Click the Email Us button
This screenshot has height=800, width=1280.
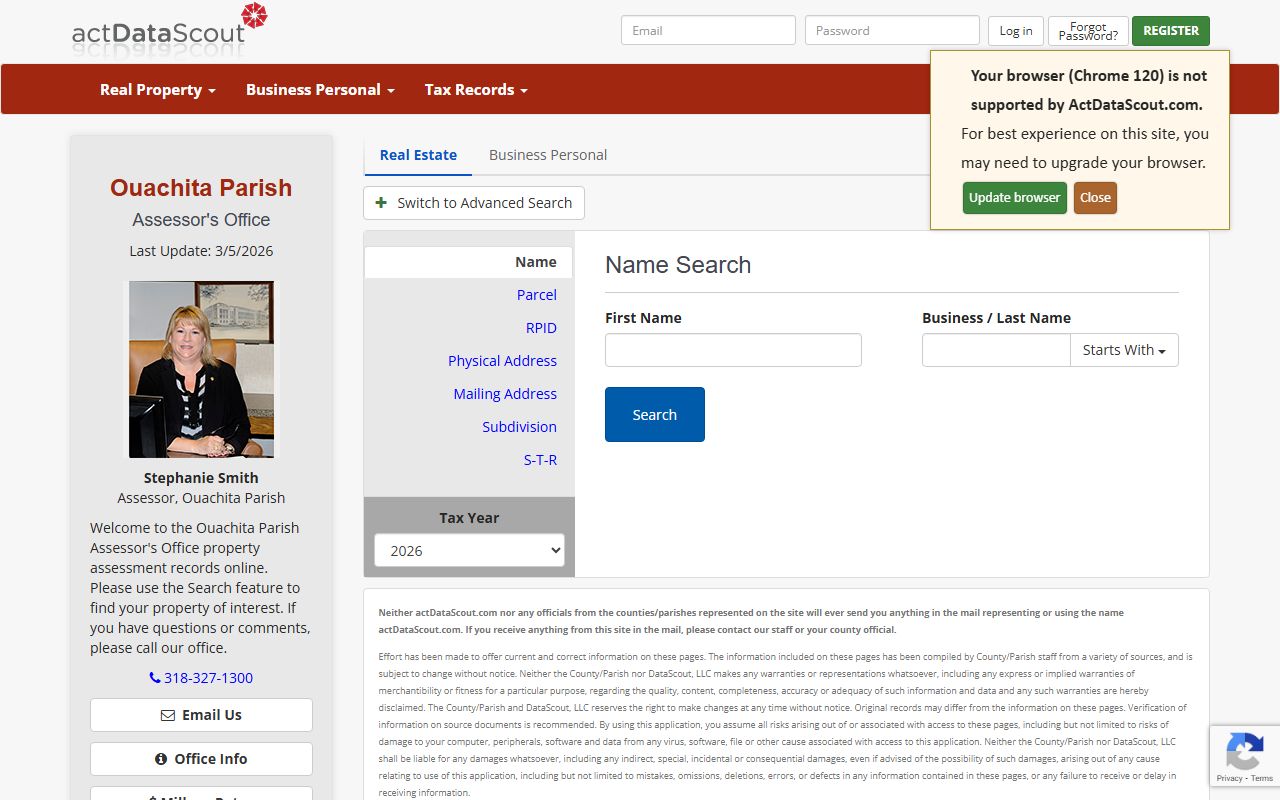pyautogui.click(x=201, y=715)
